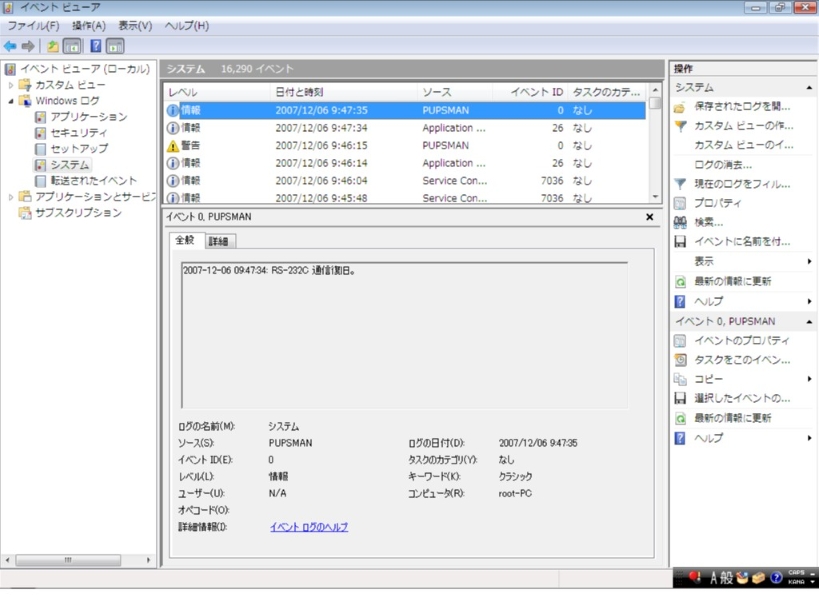Select the セキュリティ log in tree
The width and height of the screenshot is (819, 614).
78,133
